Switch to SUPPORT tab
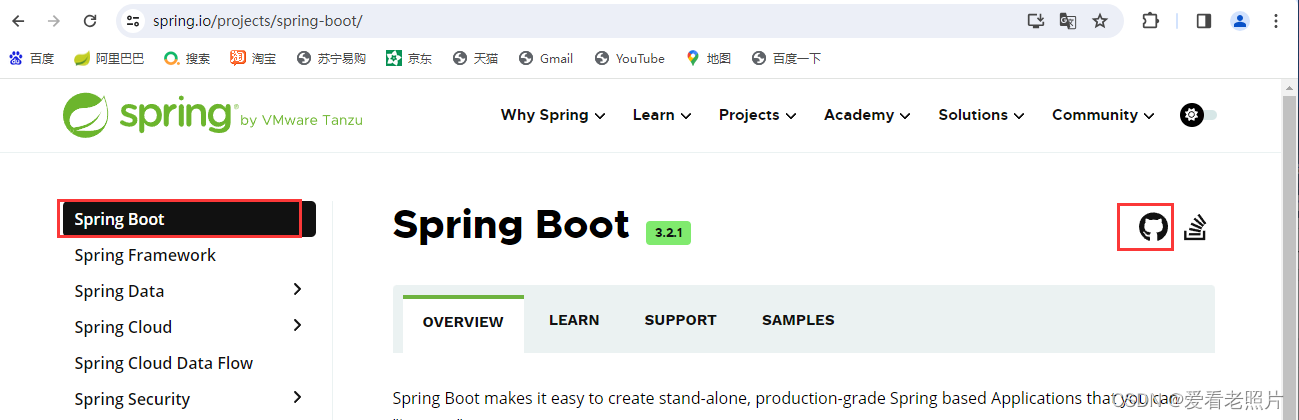 (x=680, y=320)
